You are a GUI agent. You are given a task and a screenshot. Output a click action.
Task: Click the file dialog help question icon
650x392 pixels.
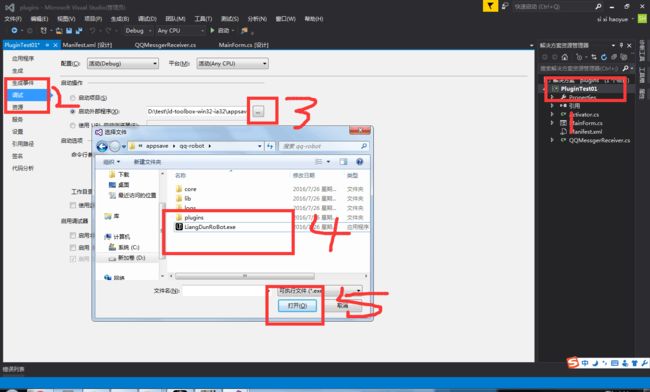coord(359,162)
